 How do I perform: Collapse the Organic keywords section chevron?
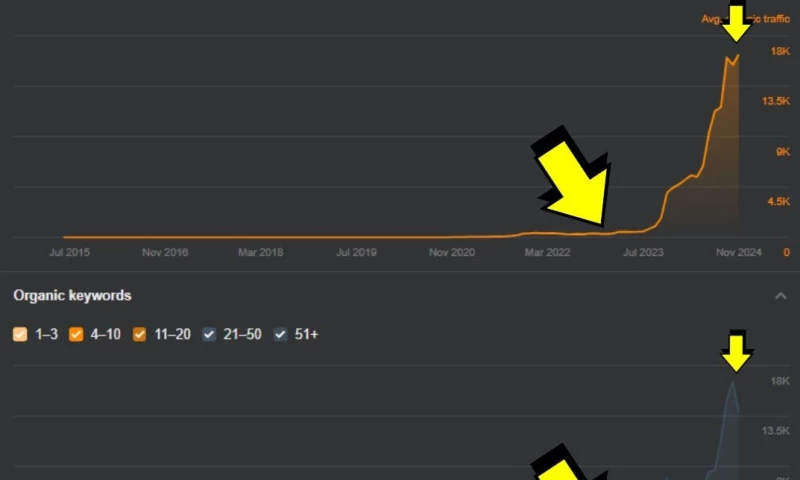click(781, 296)
